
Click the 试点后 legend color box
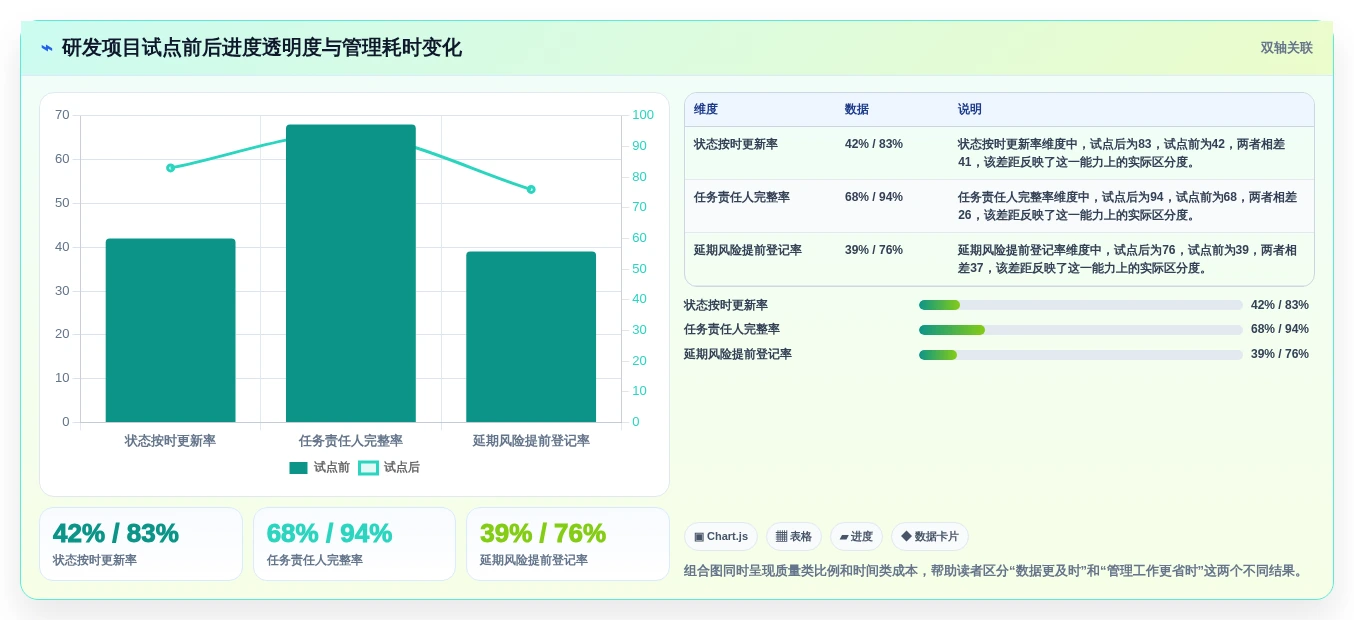[368, 468]
